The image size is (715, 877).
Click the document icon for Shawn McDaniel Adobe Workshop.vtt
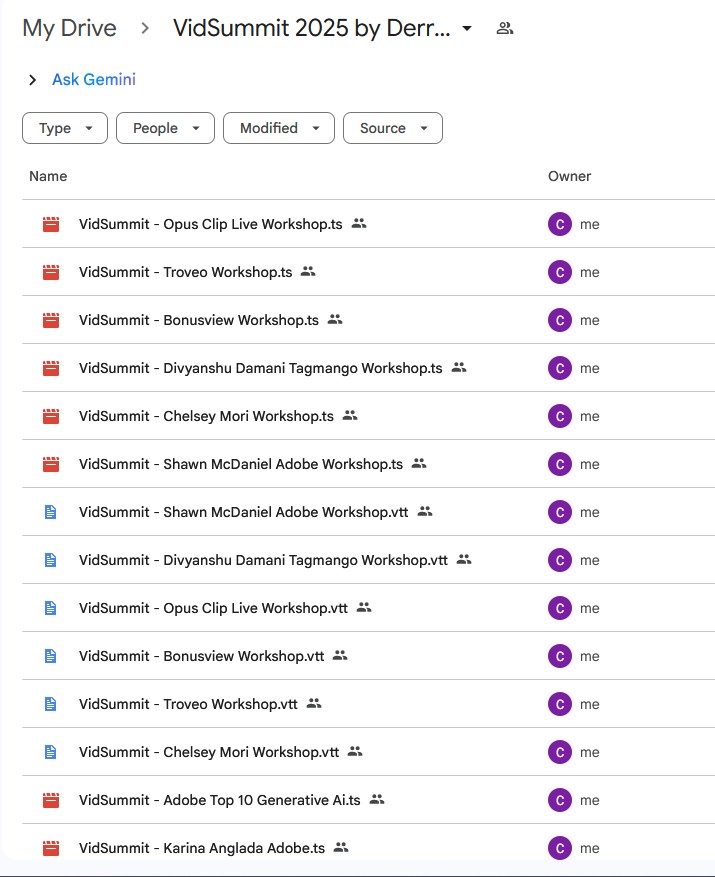[x=51, y=512]
